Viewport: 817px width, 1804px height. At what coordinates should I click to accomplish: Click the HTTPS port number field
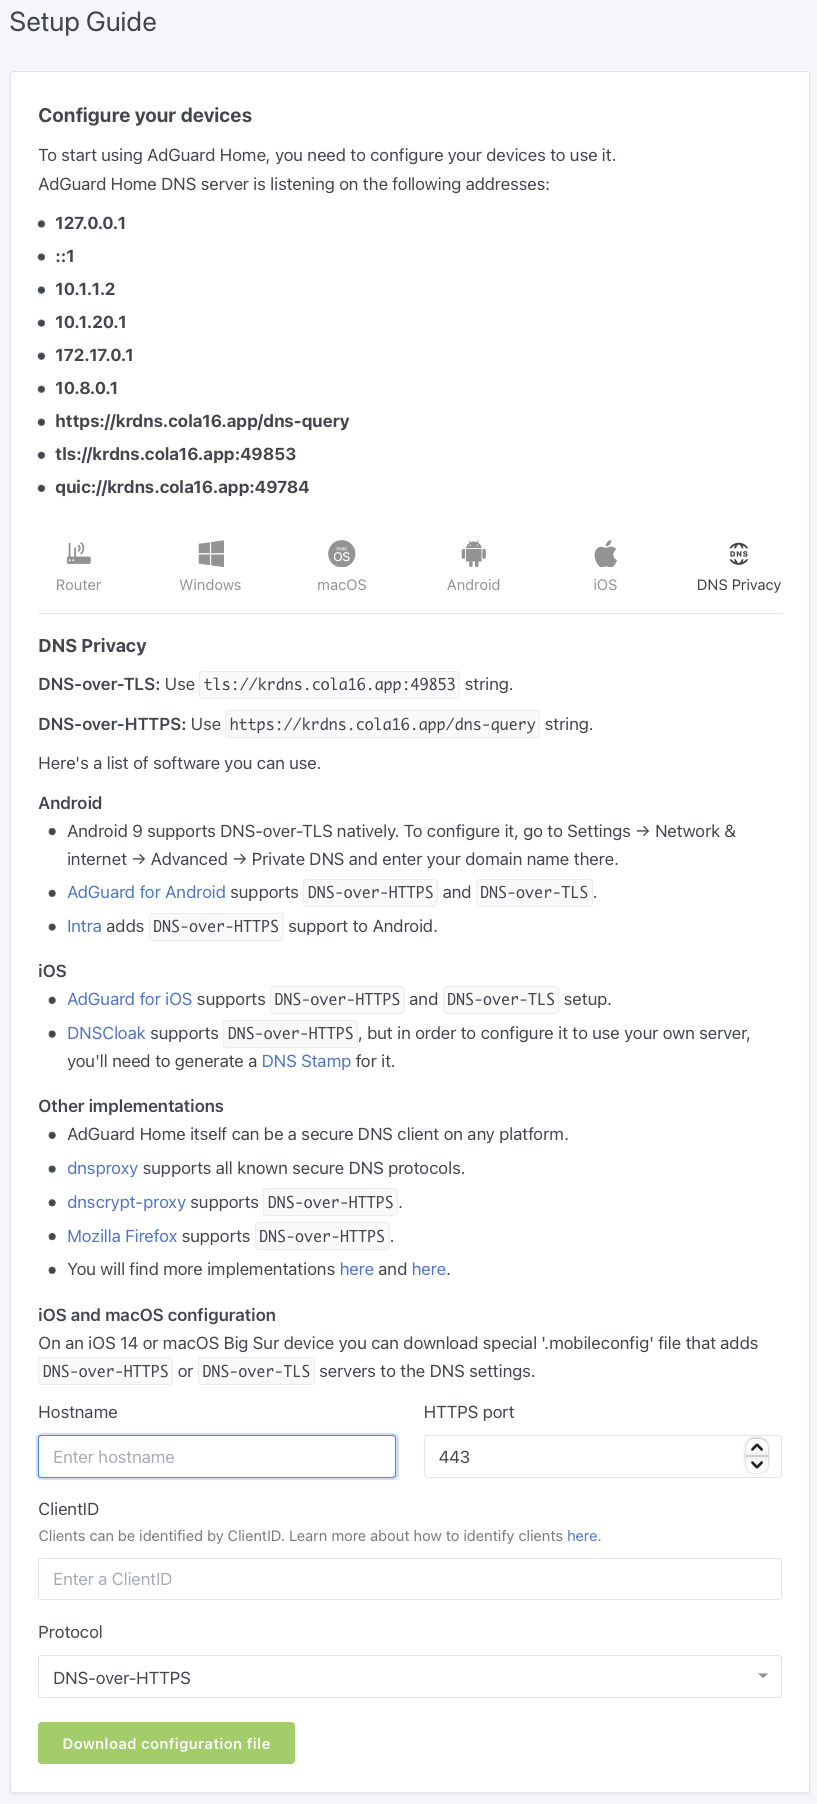(x=580, y=1457)
